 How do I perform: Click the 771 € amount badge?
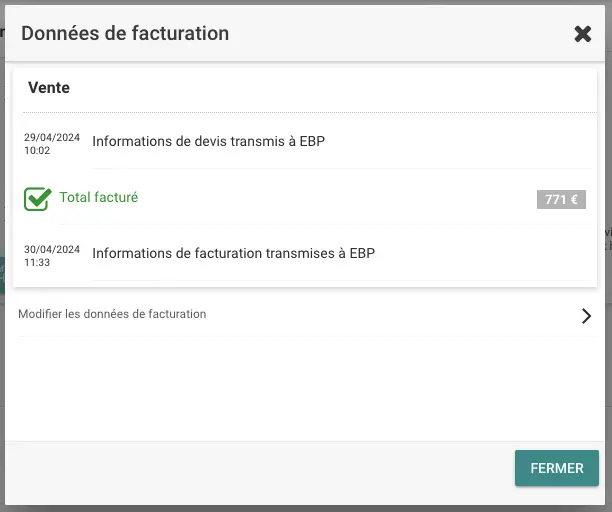click(x=561, y=199)
